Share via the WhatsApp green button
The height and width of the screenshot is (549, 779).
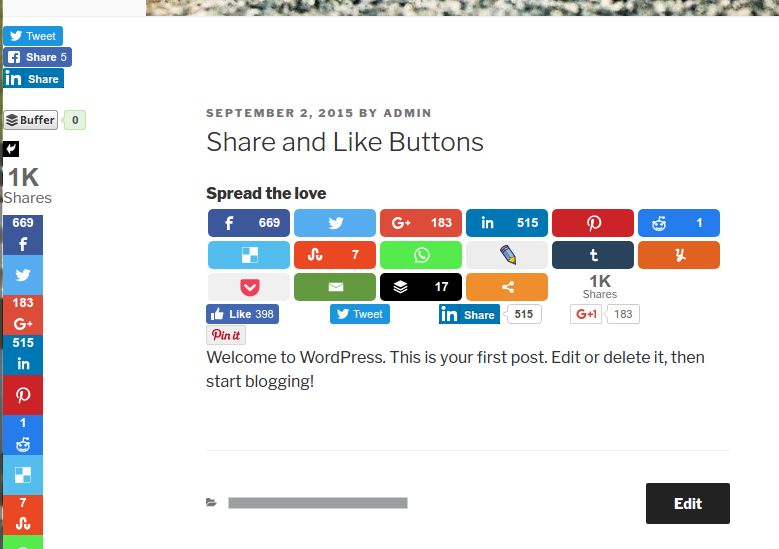421,255
